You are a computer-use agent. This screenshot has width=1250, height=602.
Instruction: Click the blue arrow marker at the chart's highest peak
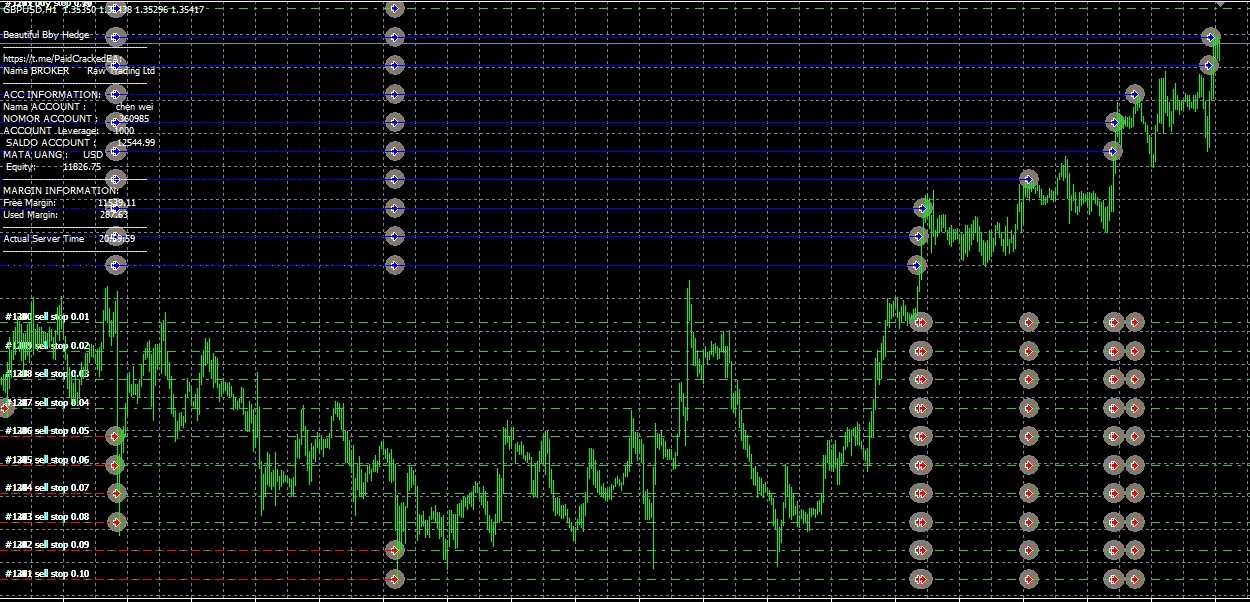pyautogui.click(x=1212, y=37)
